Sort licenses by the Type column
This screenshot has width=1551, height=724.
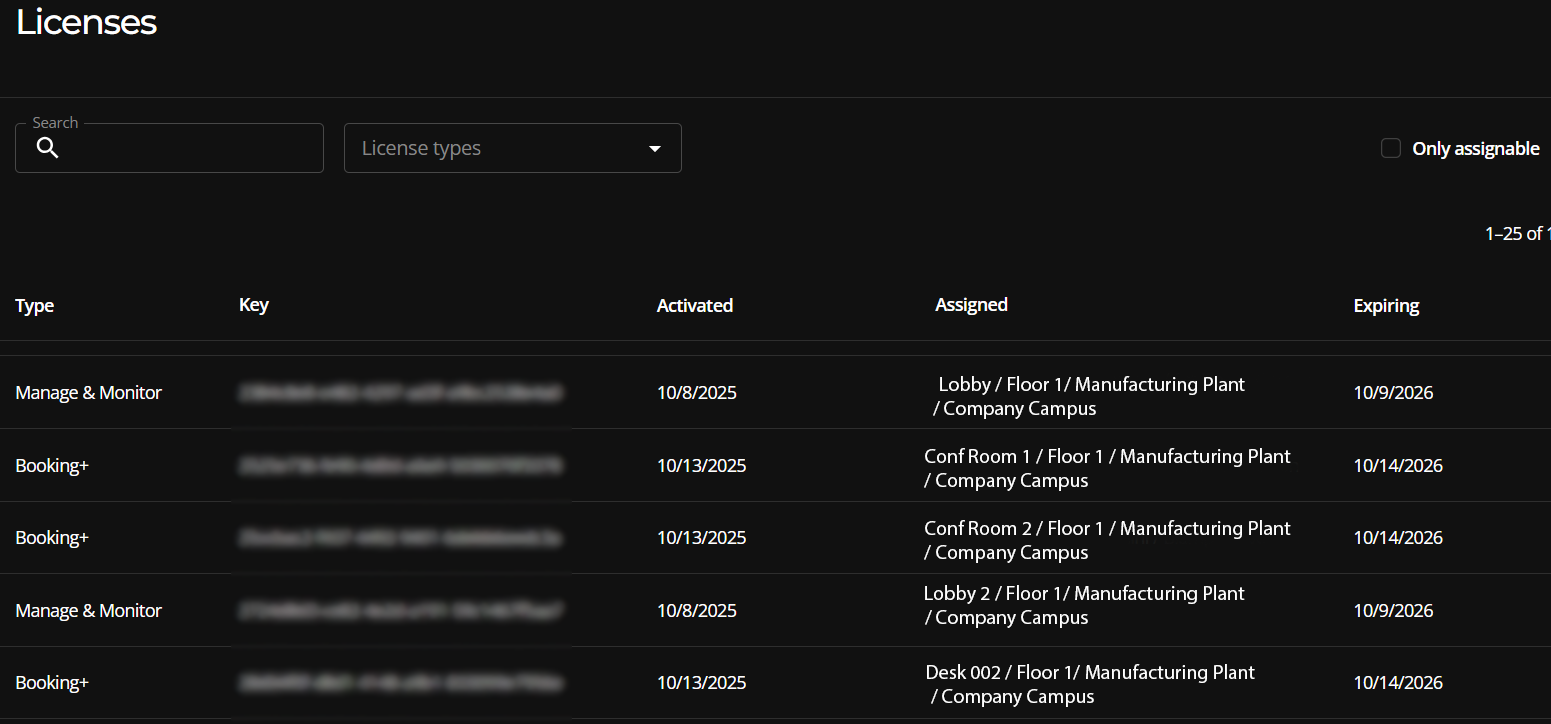(34, 305)
